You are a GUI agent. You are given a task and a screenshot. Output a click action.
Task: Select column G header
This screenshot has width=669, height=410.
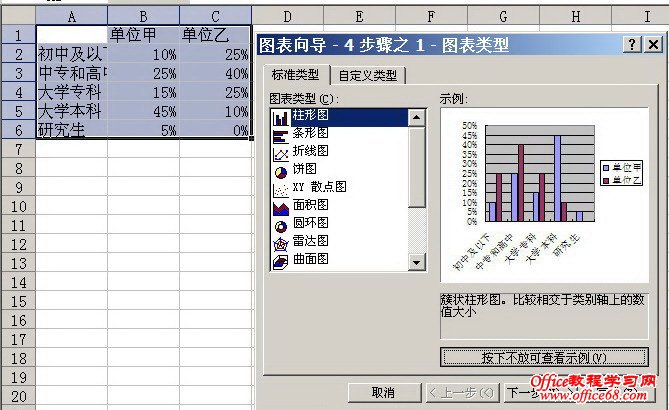click(503, 16)
